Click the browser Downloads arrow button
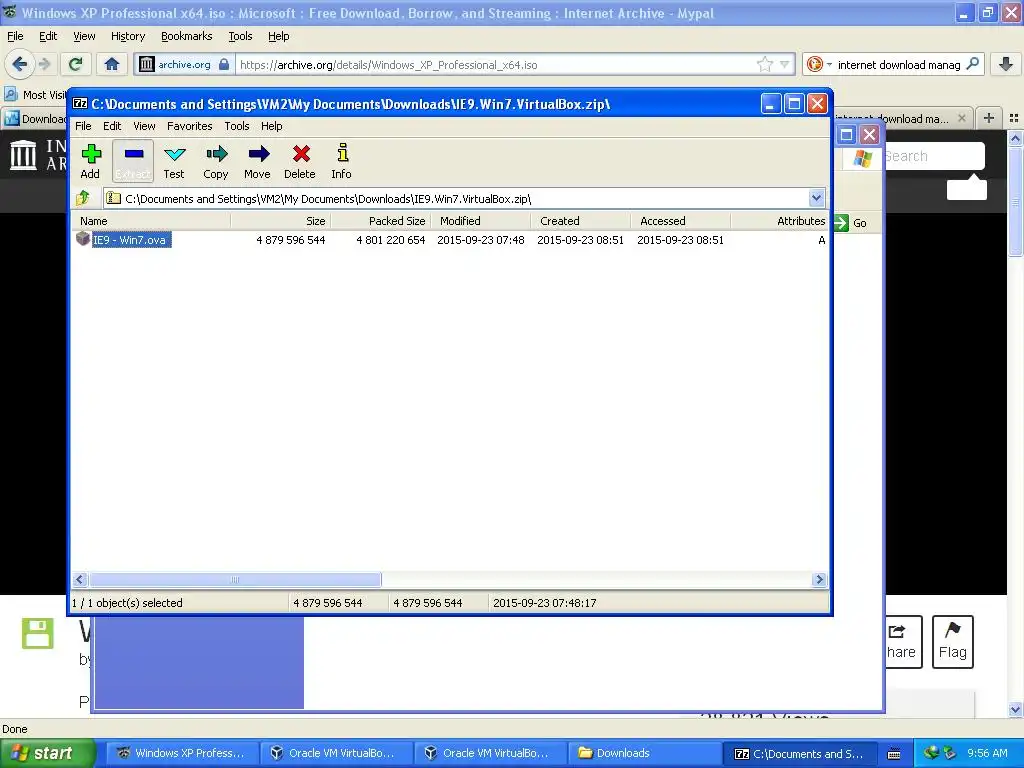 tap(1006, 64)
